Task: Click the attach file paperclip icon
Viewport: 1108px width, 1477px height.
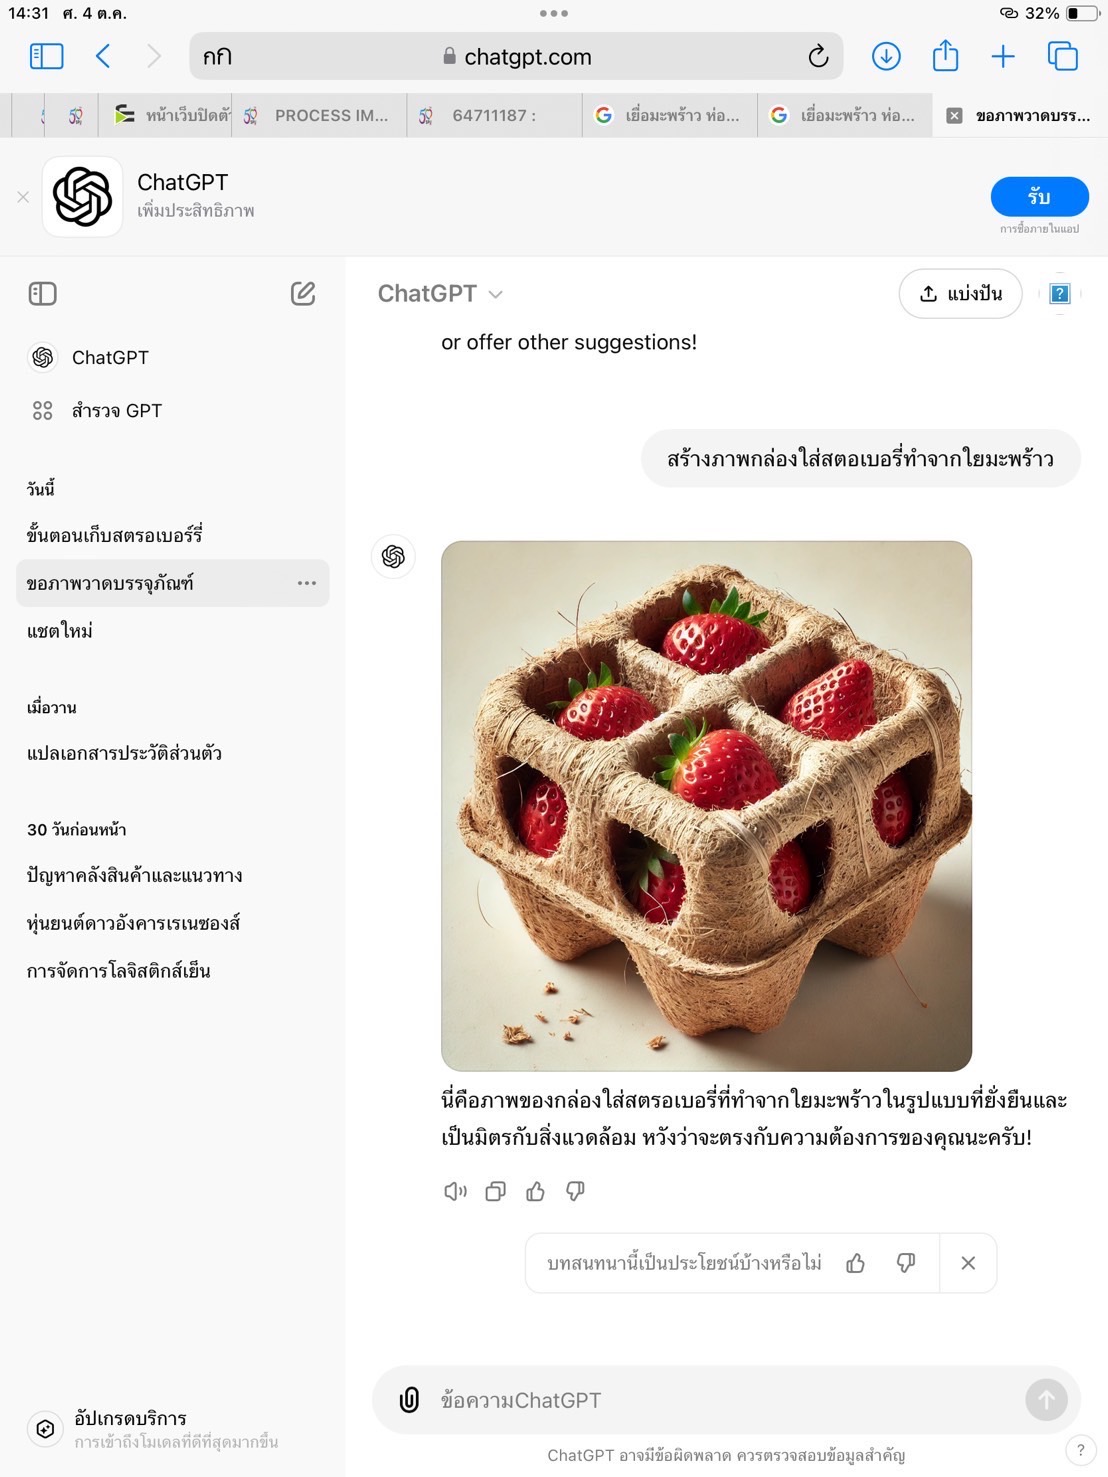Action: coord(409,1400)
